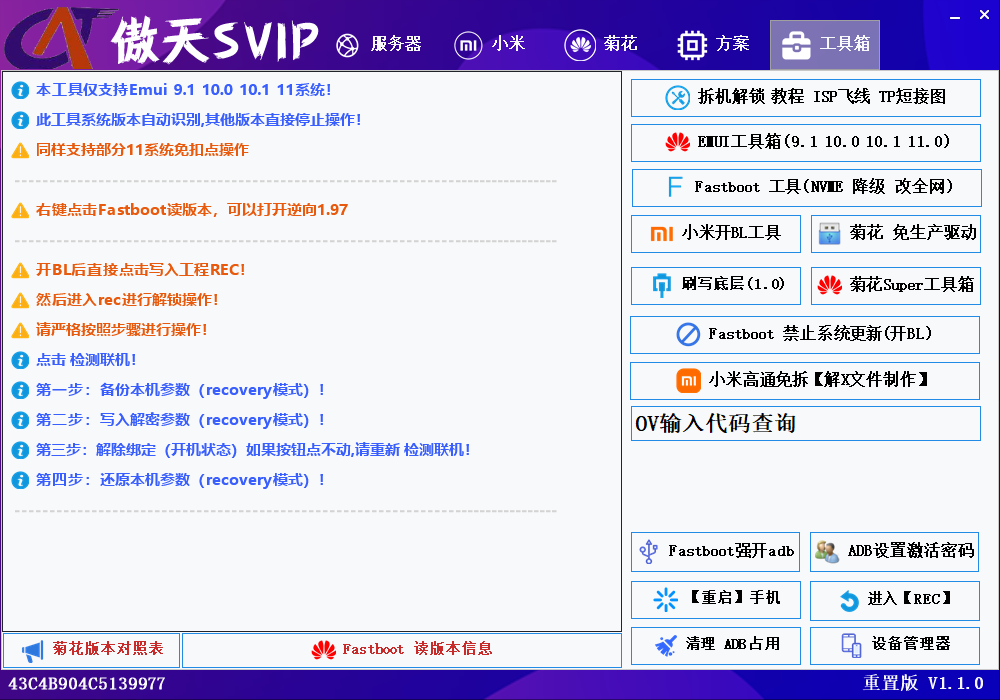Click the OV输入代码查询 field
The width and height of the screenshot is (1000, 700).
click(805, 423)
